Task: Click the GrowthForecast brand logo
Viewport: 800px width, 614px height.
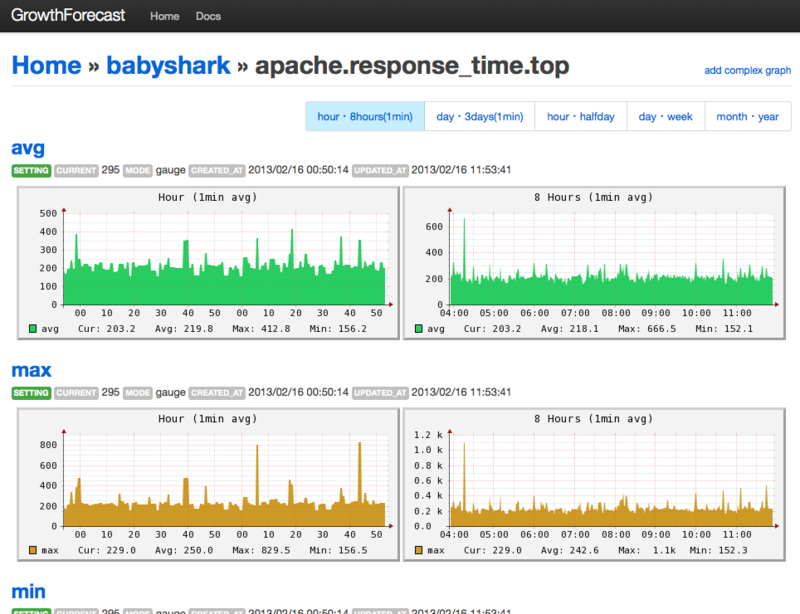Action: pos(68,15)
